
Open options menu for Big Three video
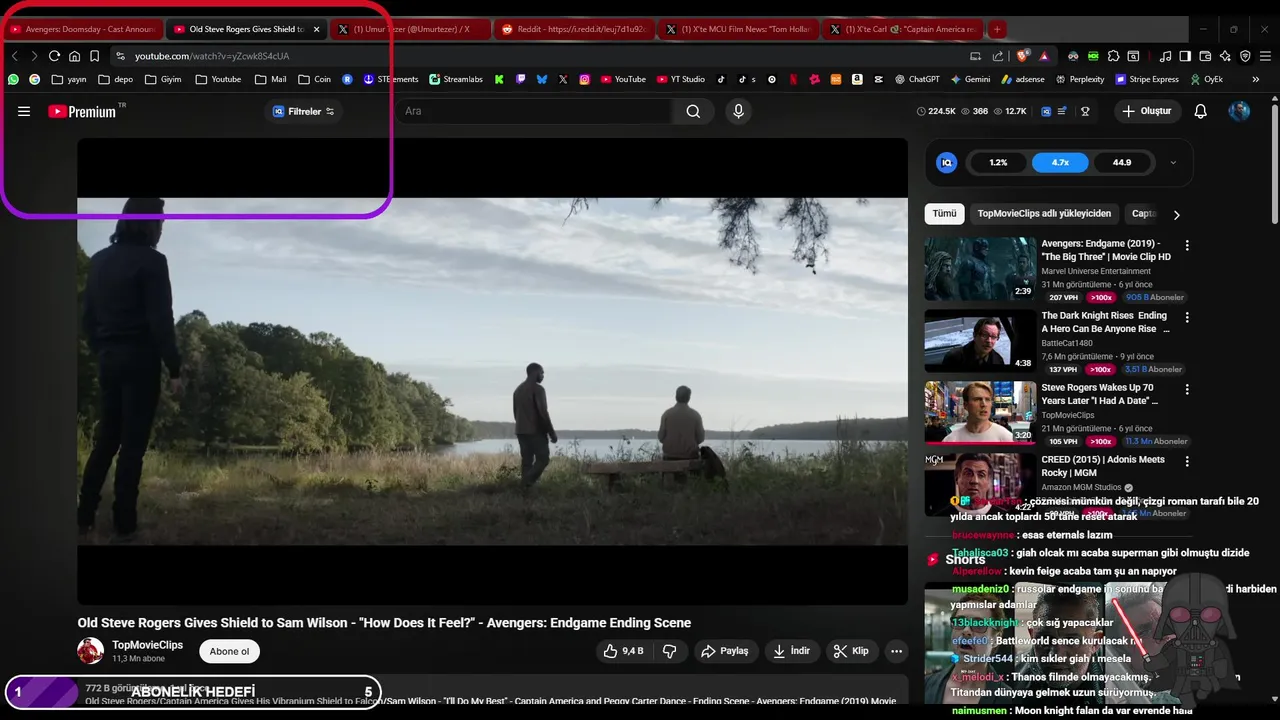pos(1187,245)
